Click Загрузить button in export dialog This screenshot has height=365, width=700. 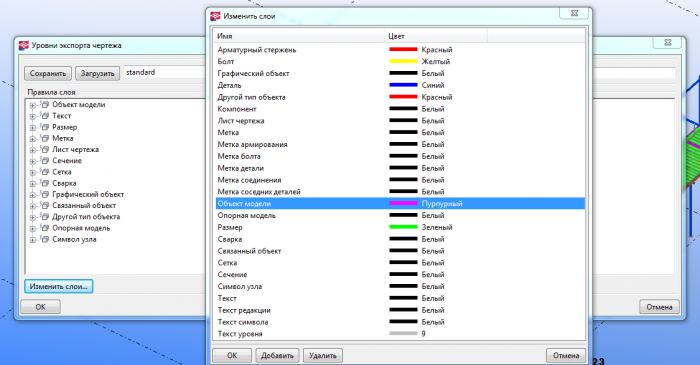[x=97, y=74]
